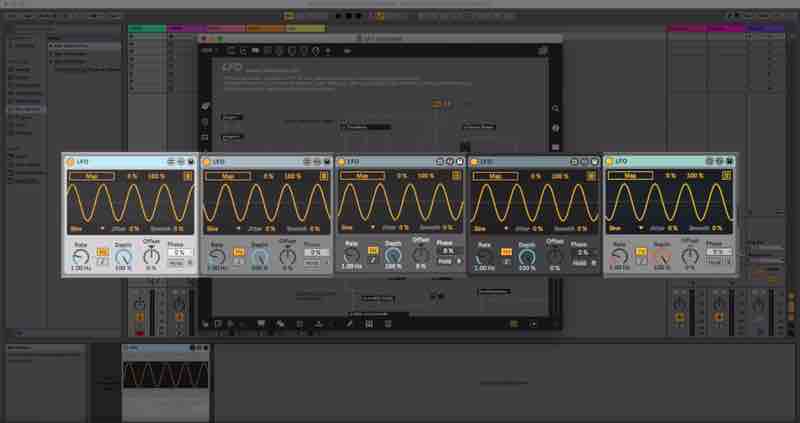Image resolution: width=800 pixels, height=423 pixels.
Task: Click Map button in first light LFO panel
Action: point(92,177)
